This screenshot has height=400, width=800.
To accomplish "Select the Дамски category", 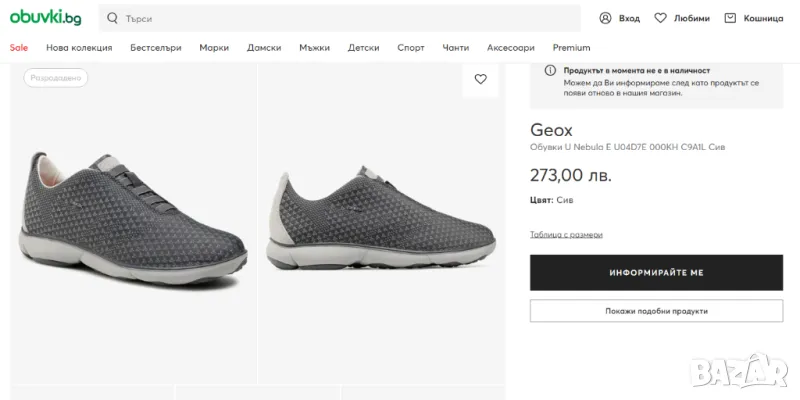I will click(x=264, y=47).
